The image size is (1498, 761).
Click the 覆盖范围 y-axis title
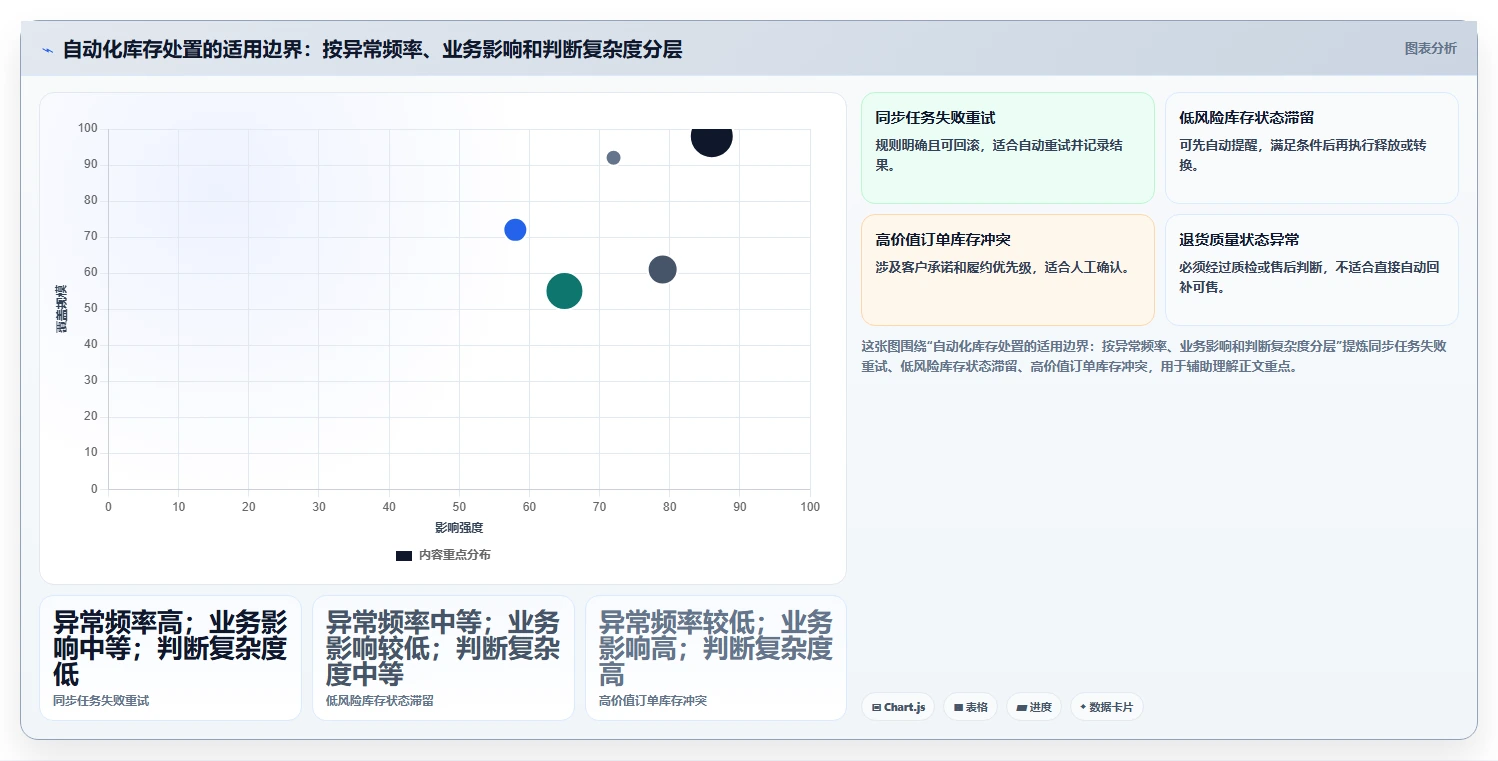(62, 309)
